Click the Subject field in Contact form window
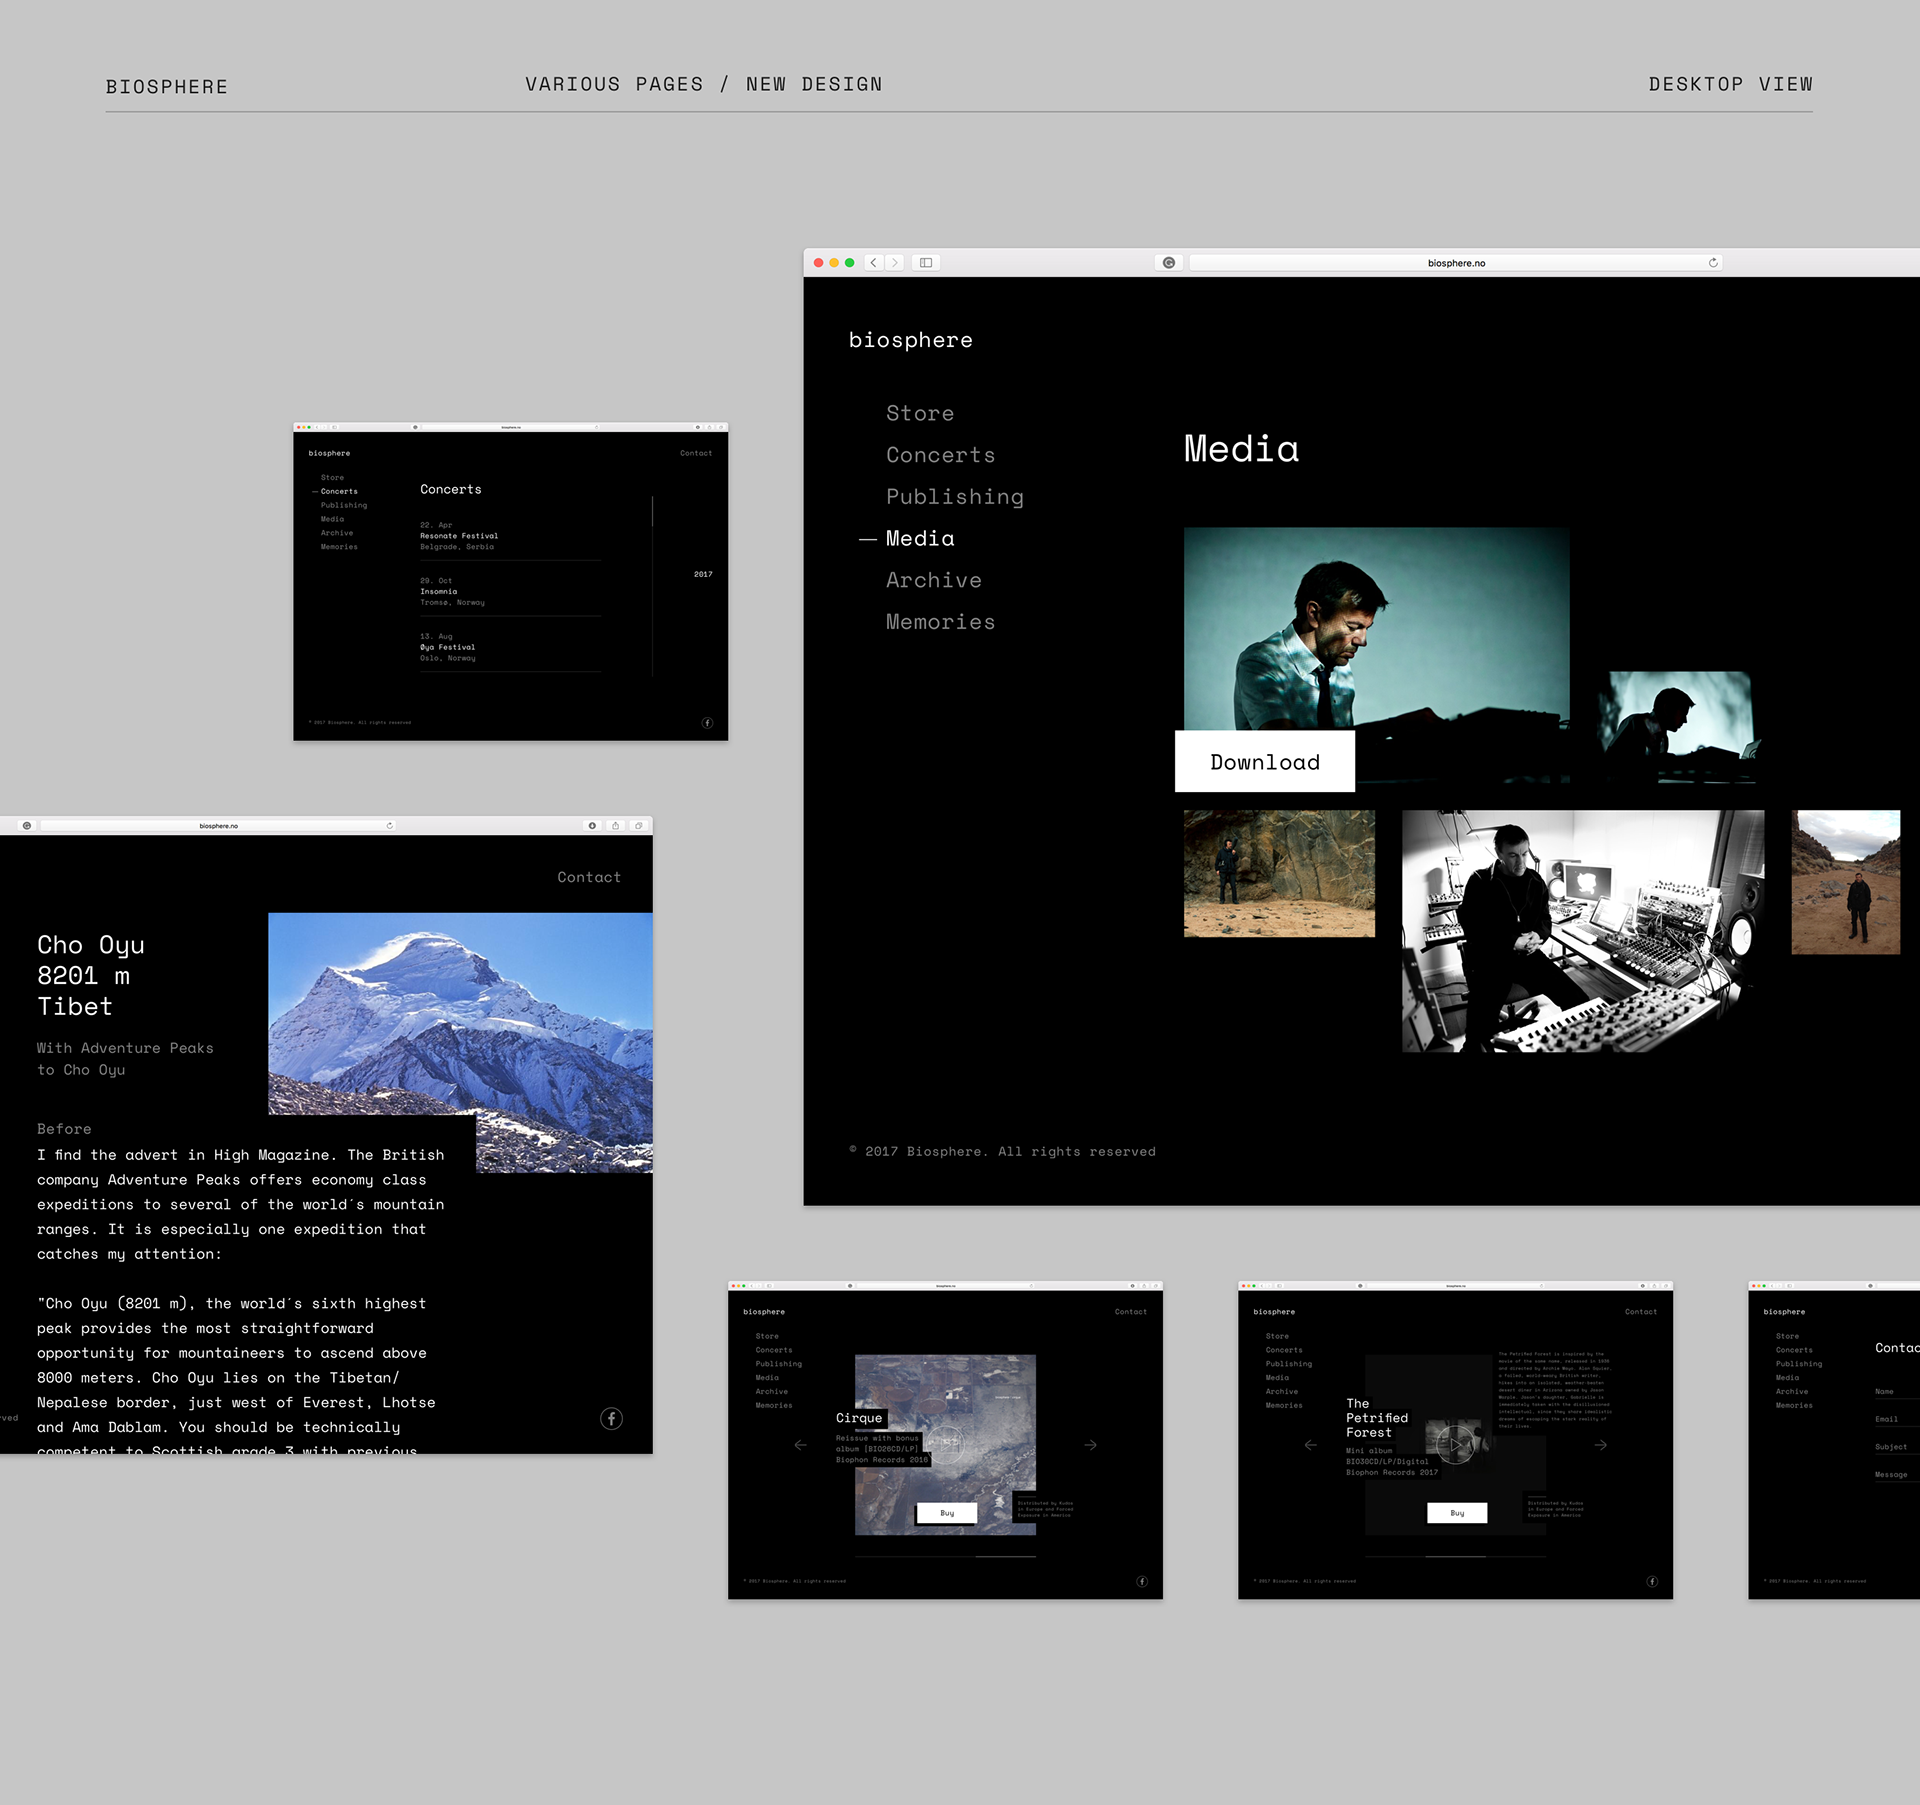Viewport: 1920px width, 1805px height. (x=1897, y=1447)
